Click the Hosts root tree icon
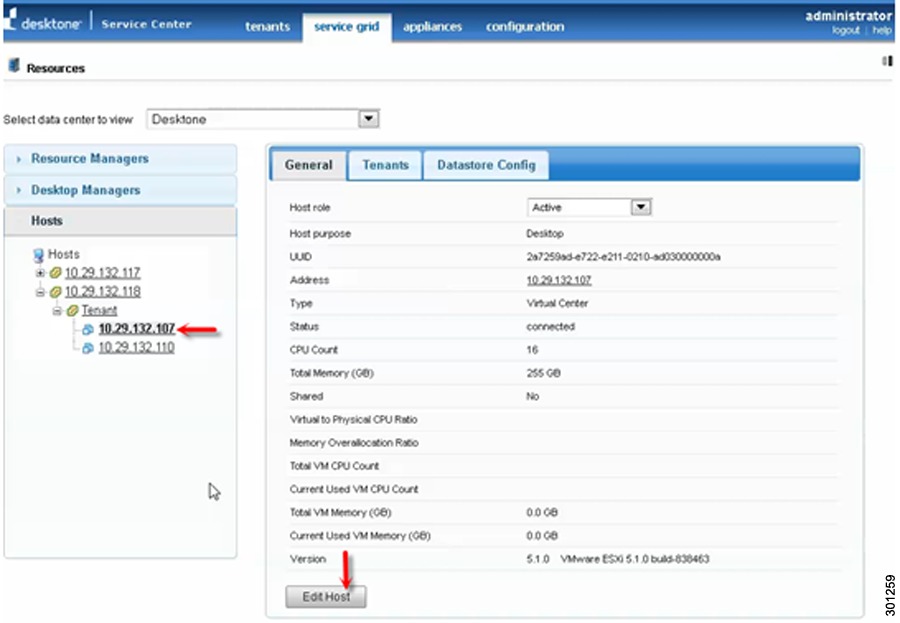Viewport: 900px width, 623px height. (x=38, y=255)
